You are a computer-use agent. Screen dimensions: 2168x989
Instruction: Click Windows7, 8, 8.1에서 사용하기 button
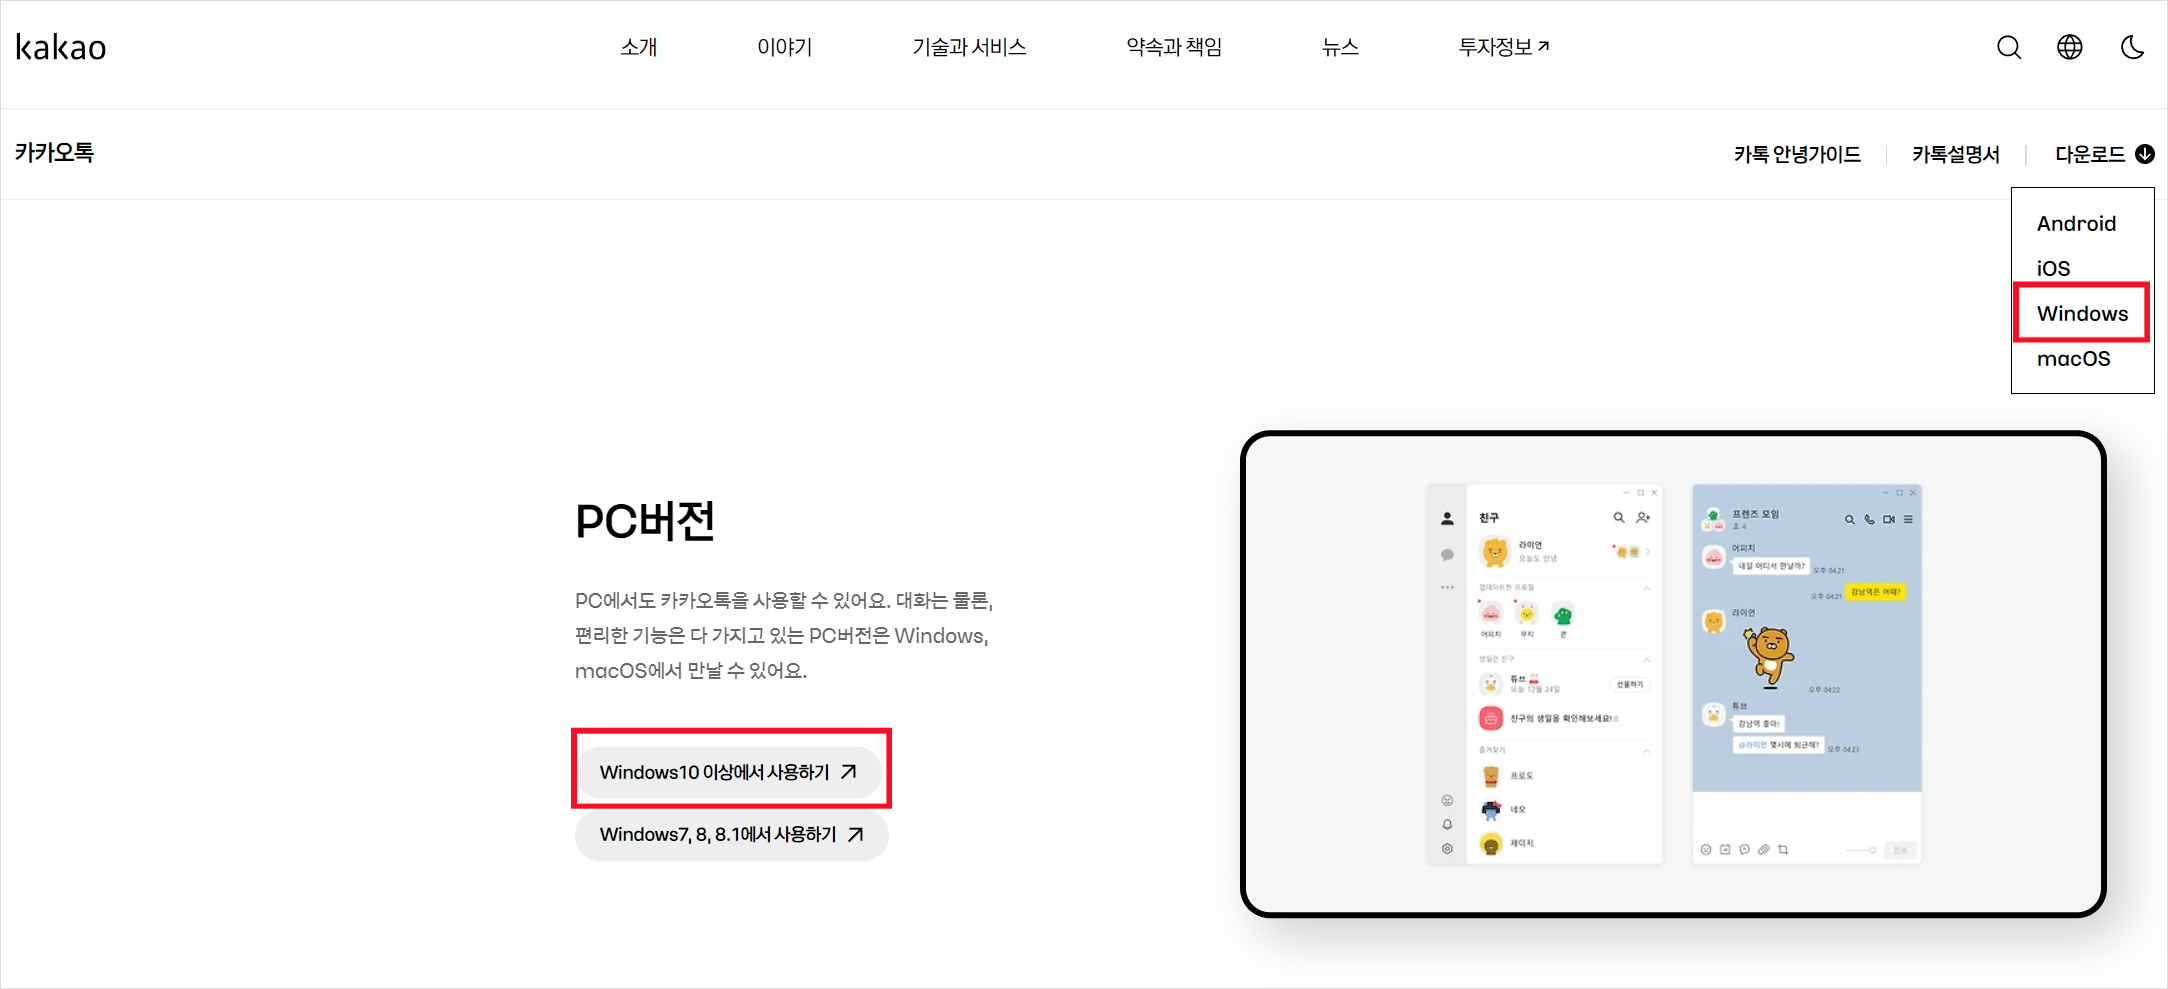[731, 834]
